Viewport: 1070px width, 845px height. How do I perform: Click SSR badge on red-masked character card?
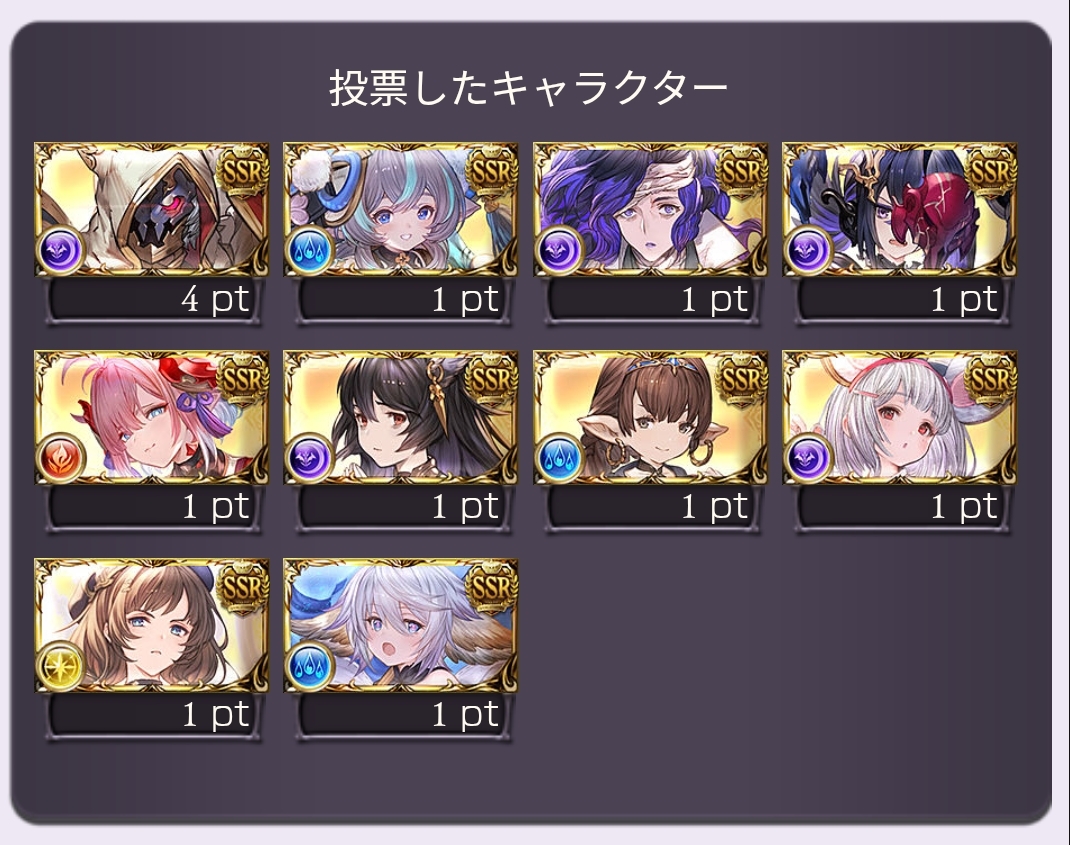(988, 171)
